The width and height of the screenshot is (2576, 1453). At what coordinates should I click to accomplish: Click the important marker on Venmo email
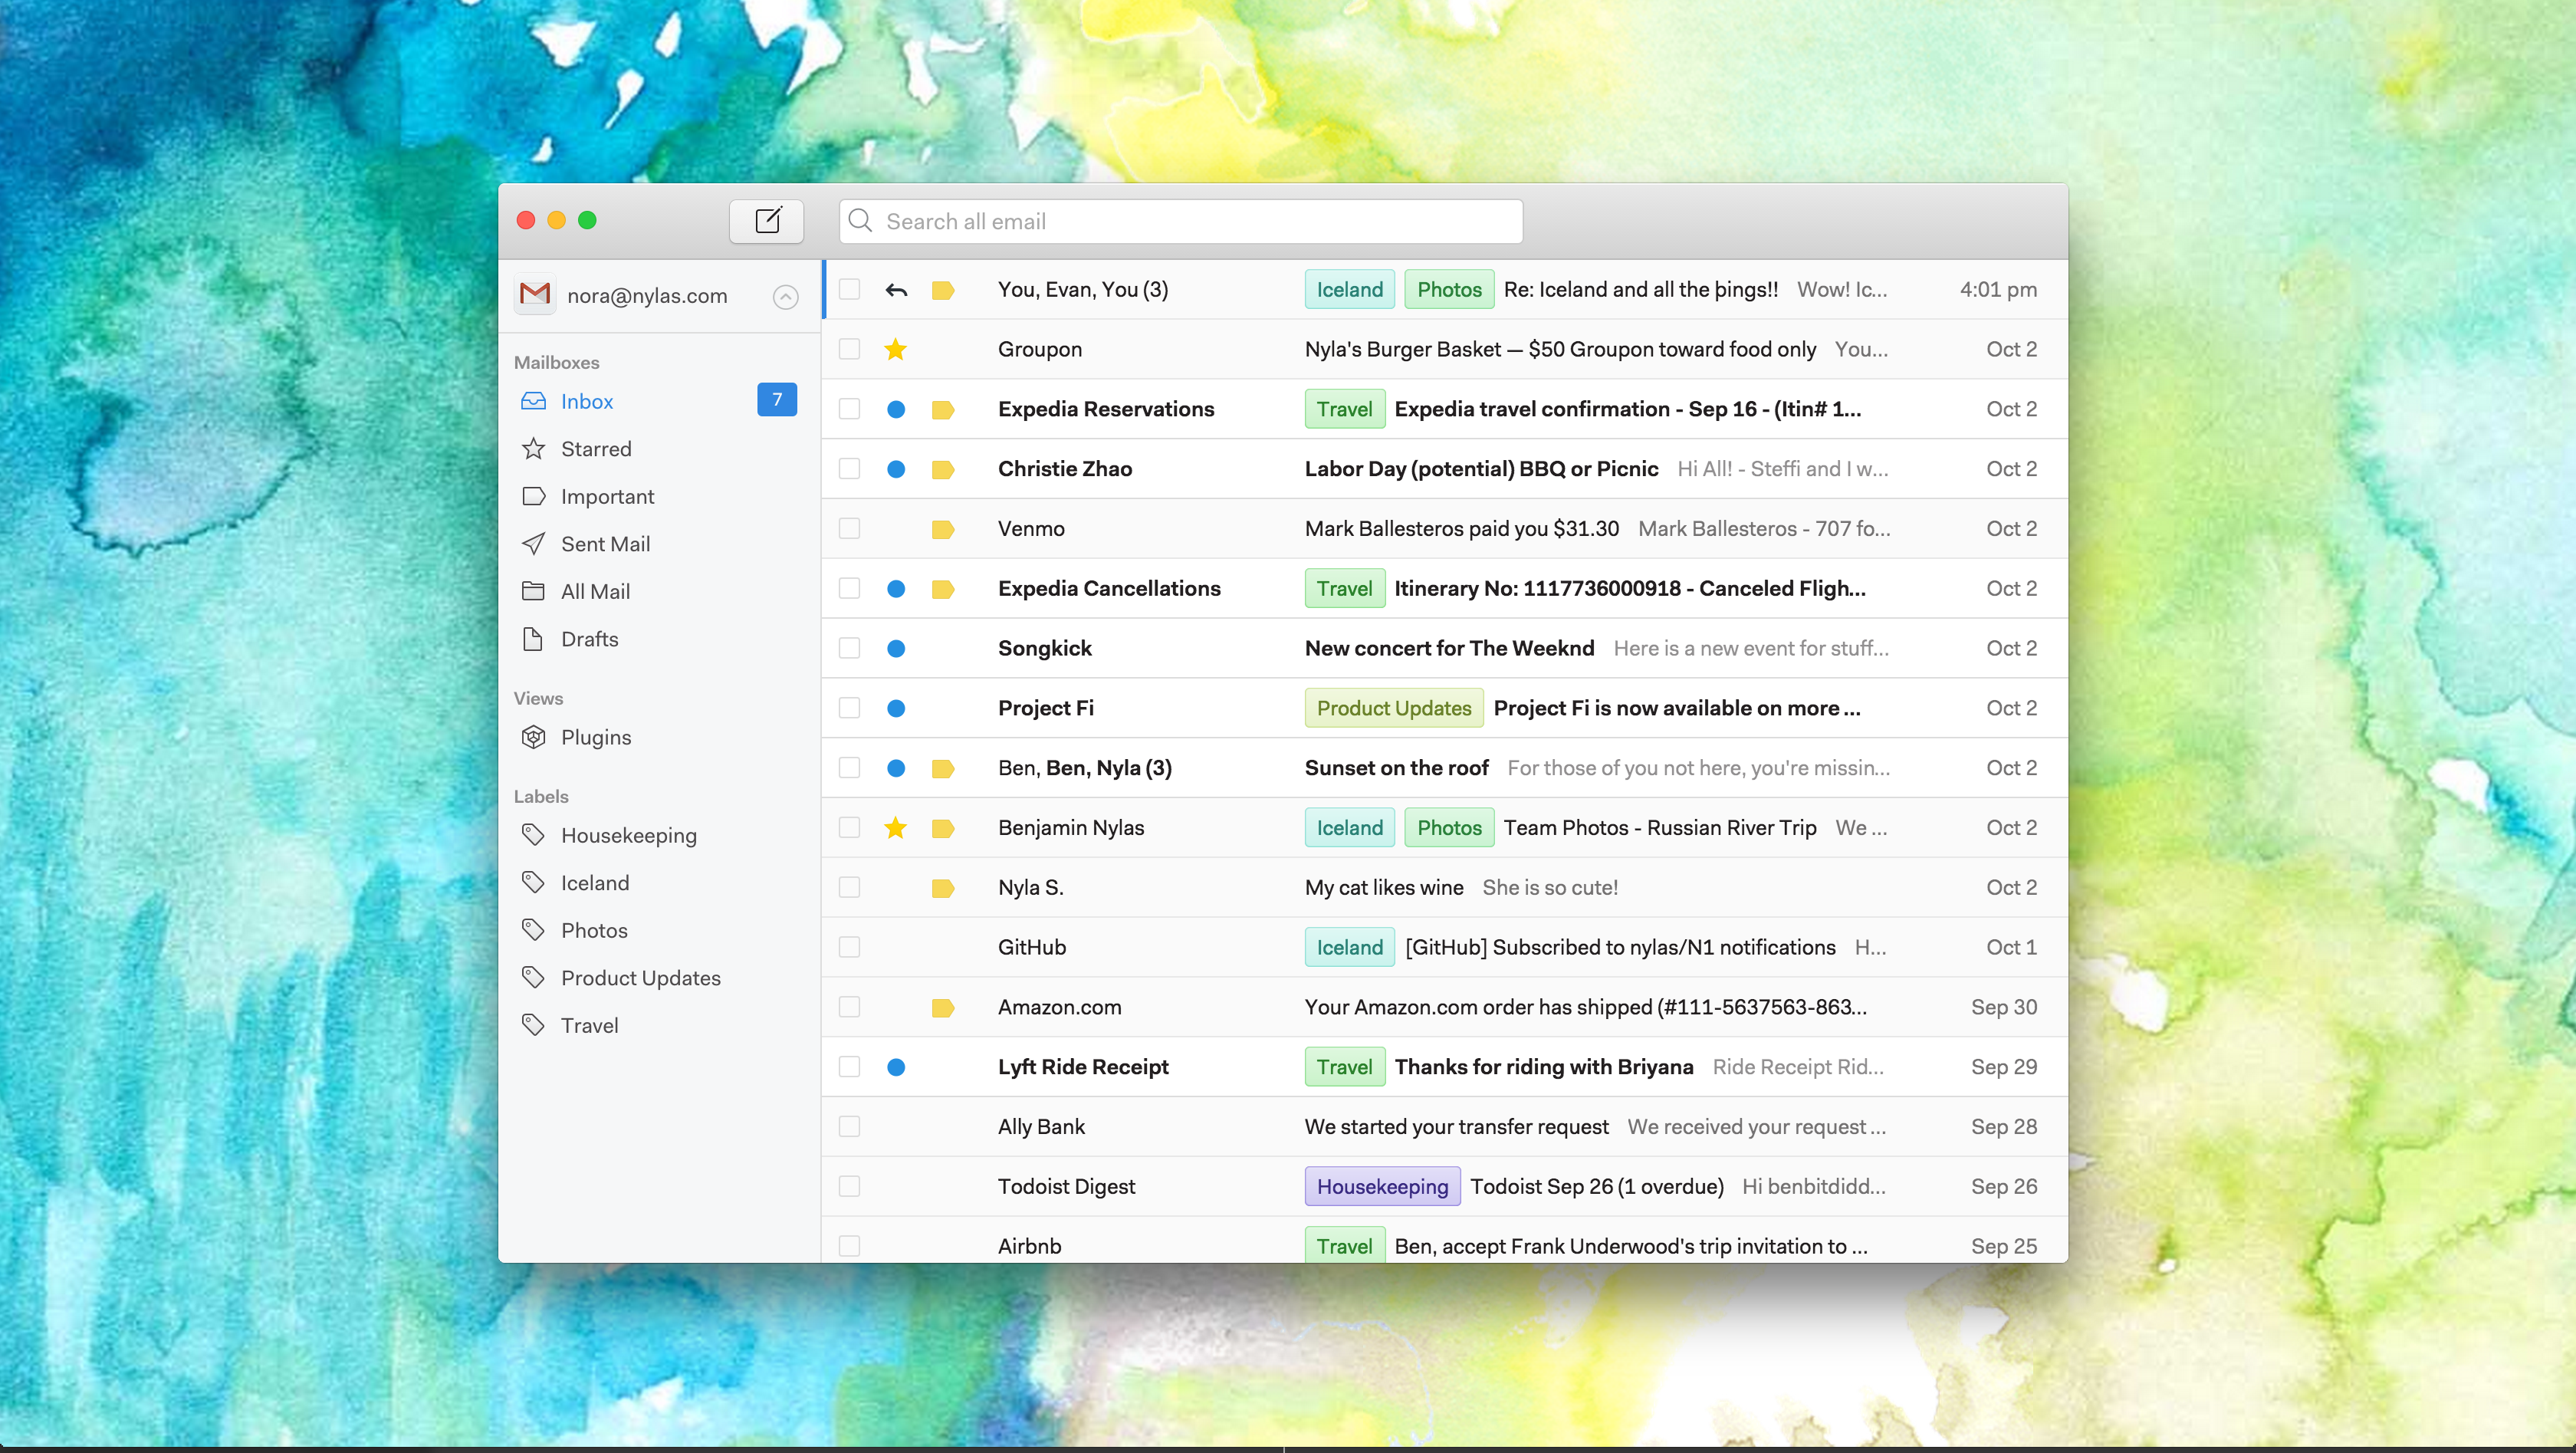point(943,529)
